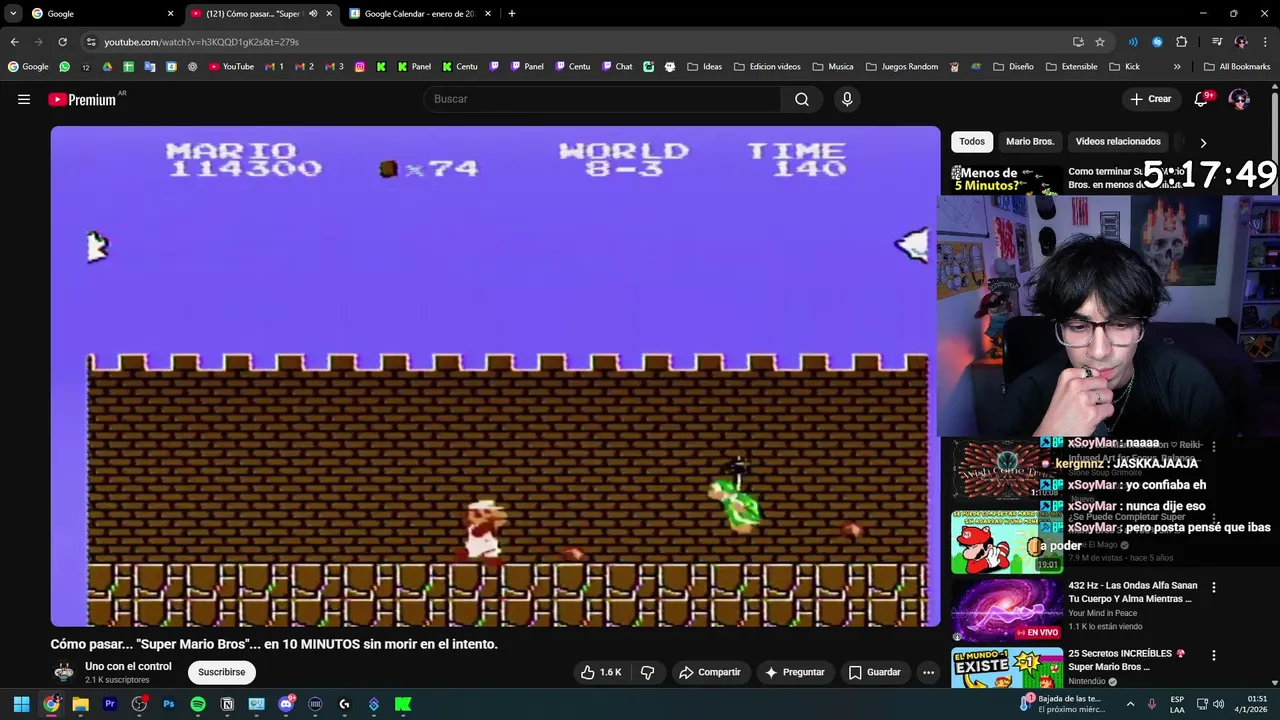Show more filter chips with right arrow
Screen dimensions: 1280x720
tap(1203, 142)
